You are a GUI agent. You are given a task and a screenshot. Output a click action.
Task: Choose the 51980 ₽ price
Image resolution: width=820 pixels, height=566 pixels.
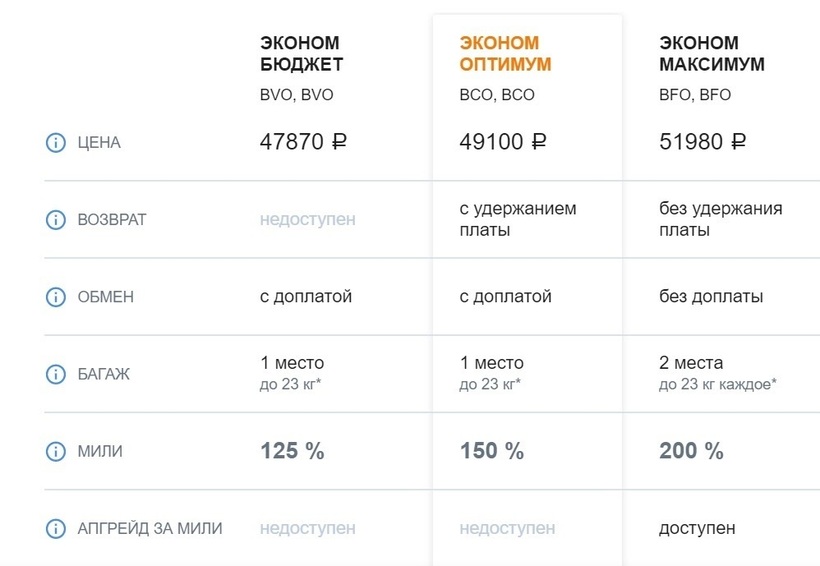(703, 142)
